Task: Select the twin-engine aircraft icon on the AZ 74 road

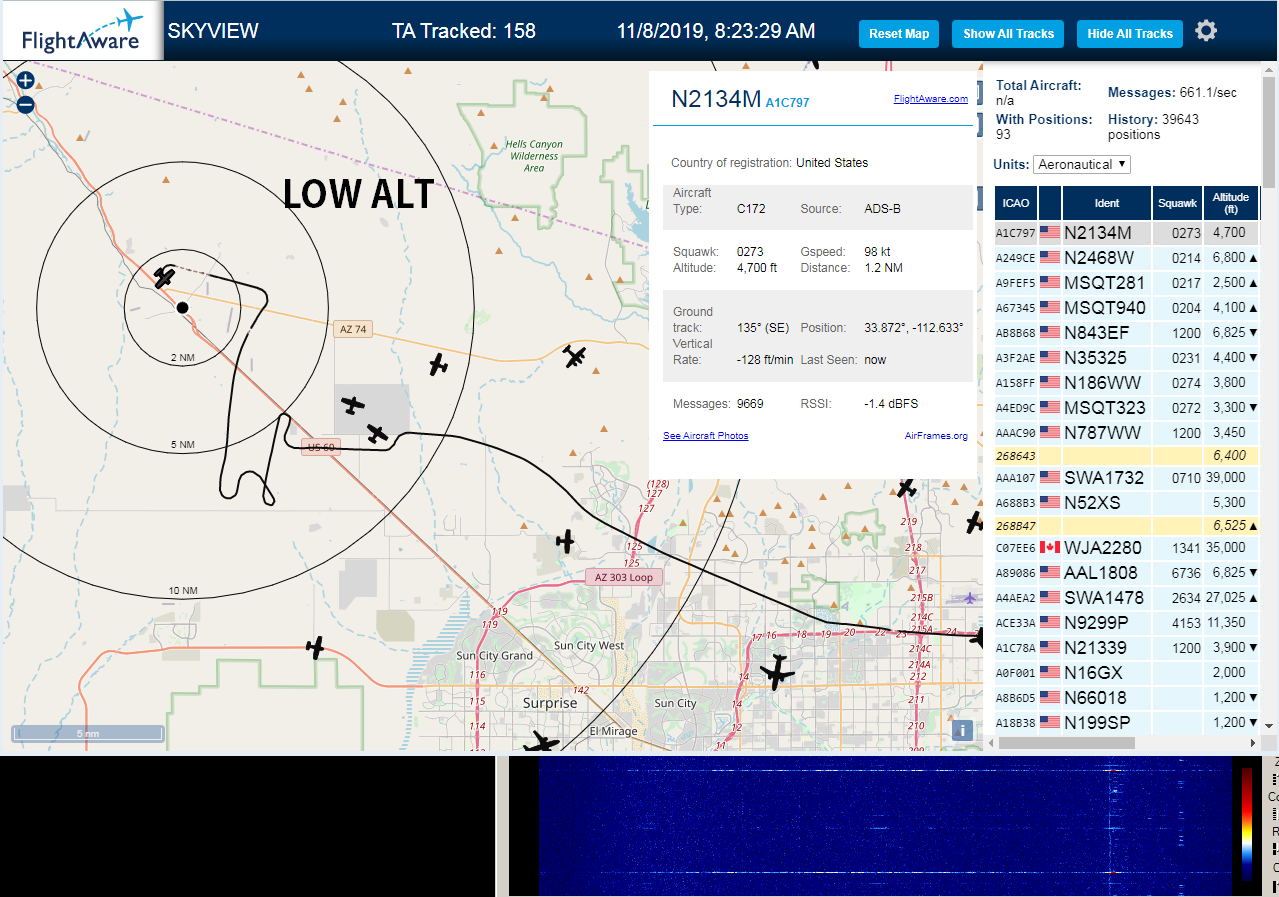Action: [574, 355]
